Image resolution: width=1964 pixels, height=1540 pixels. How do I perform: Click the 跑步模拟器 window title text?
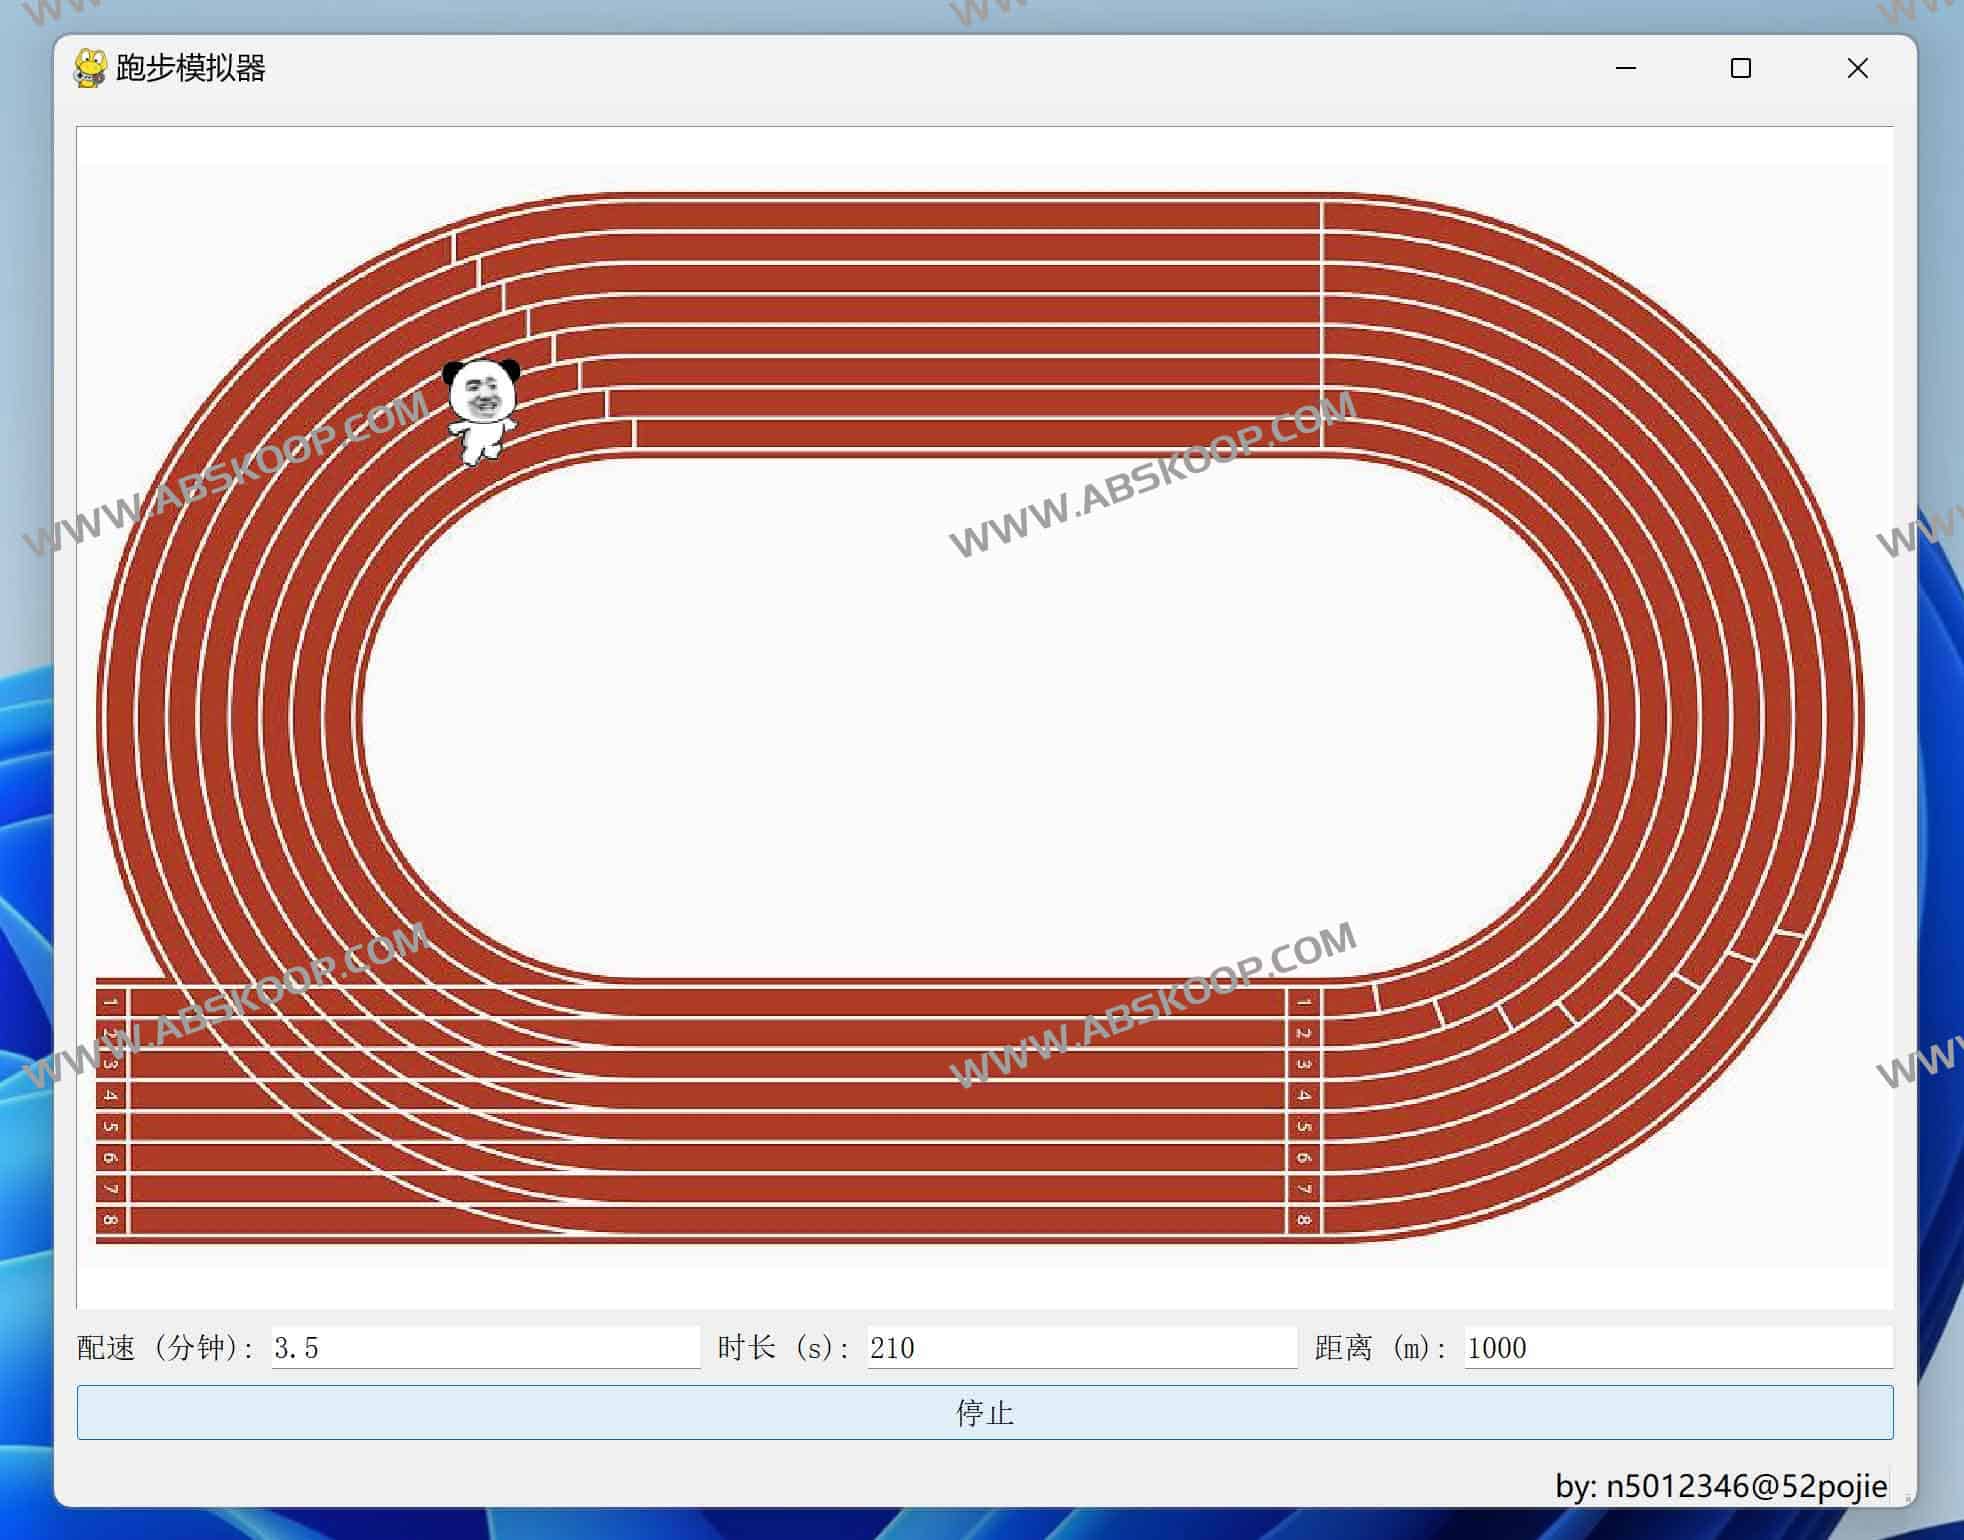coord(191,68)
